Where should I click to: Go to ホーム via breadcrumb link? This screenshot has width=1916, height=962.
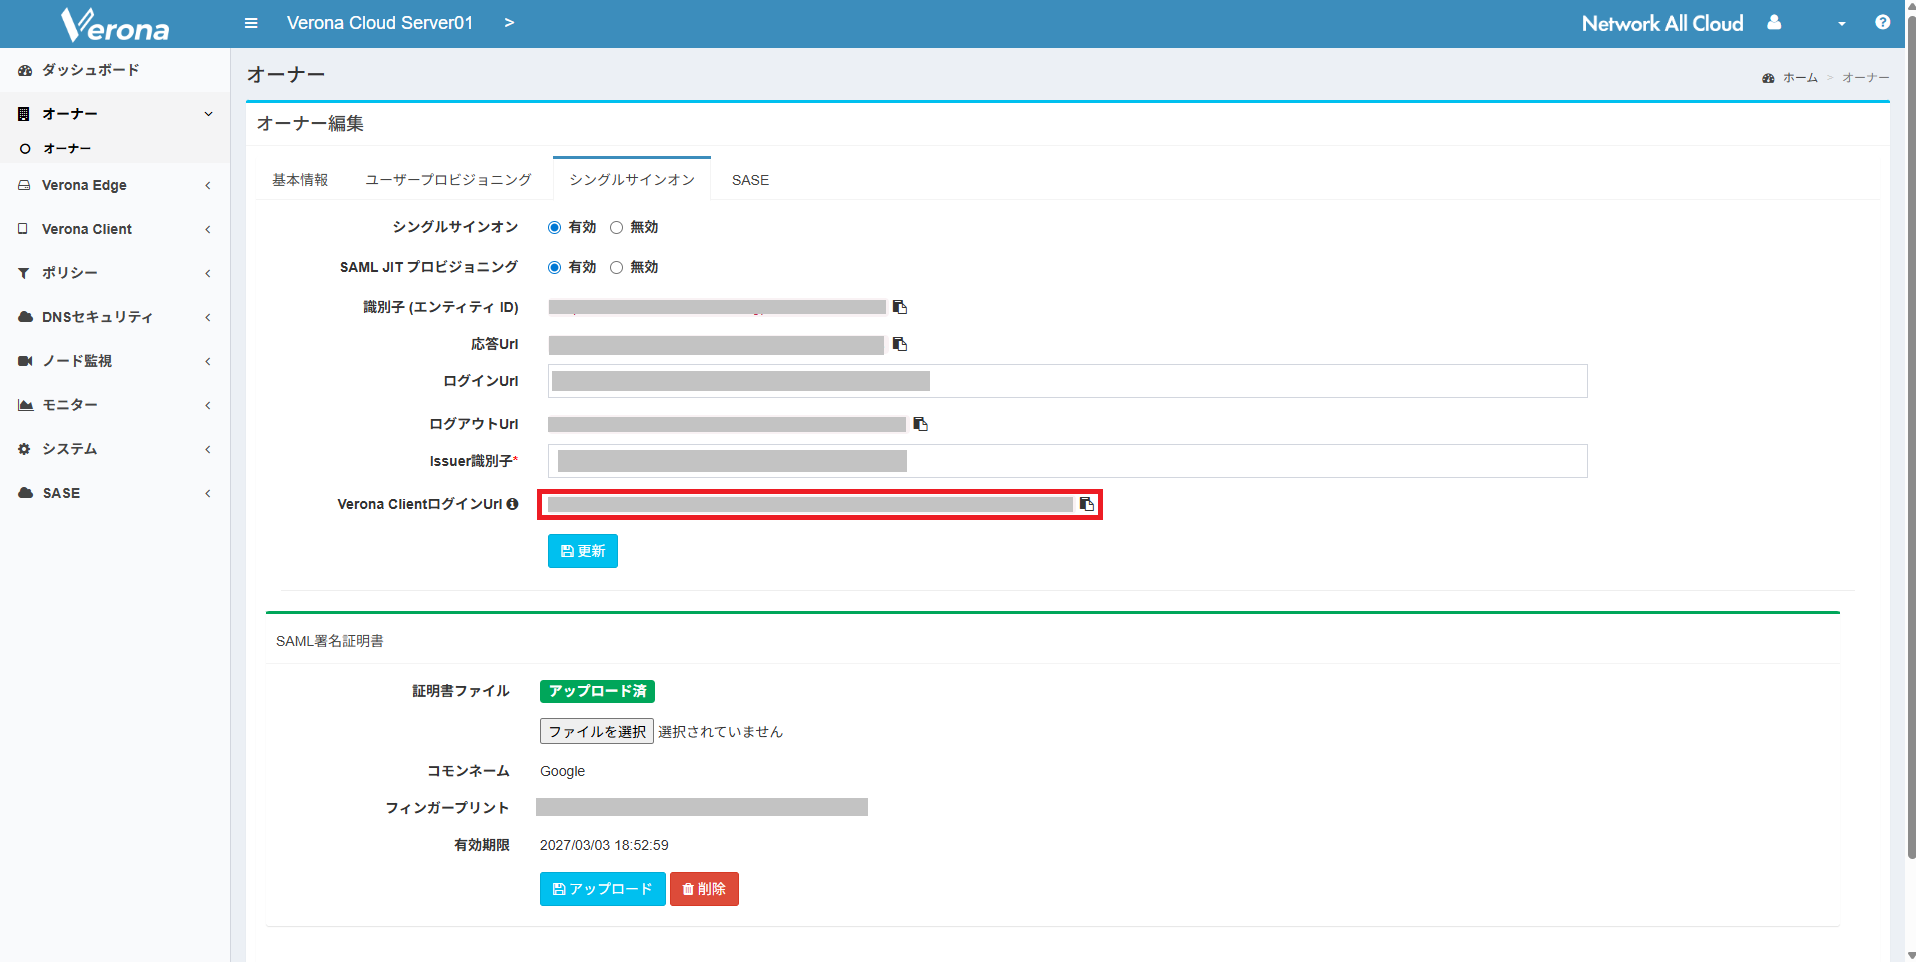click(x=1800, y=78)
